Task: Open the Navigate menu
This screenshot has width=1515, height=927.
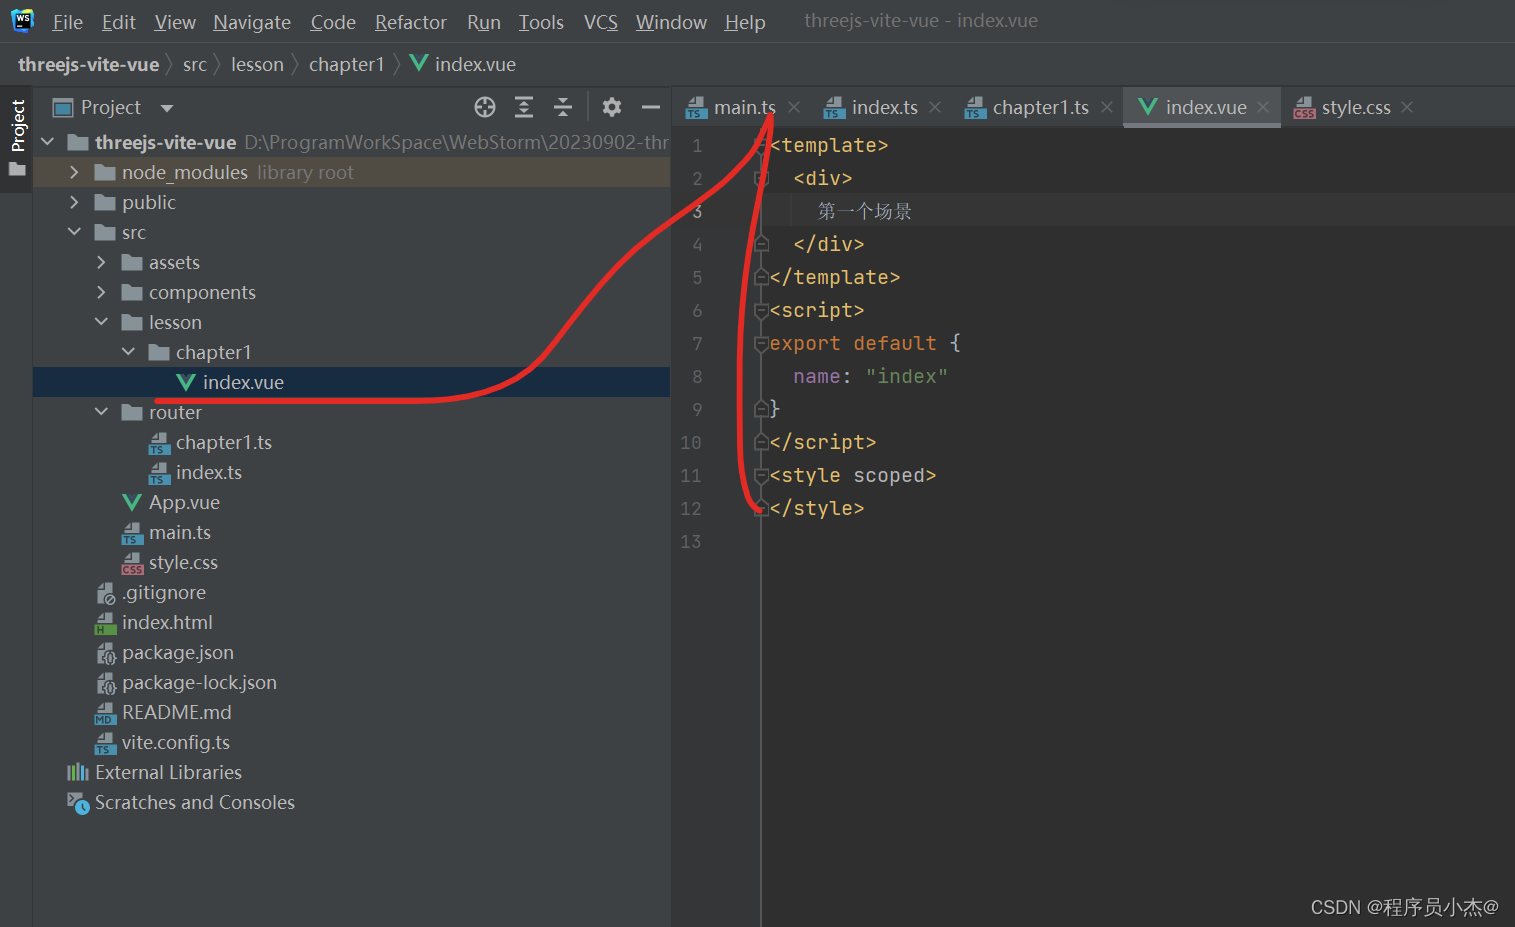Action: [x=252, y=22]
